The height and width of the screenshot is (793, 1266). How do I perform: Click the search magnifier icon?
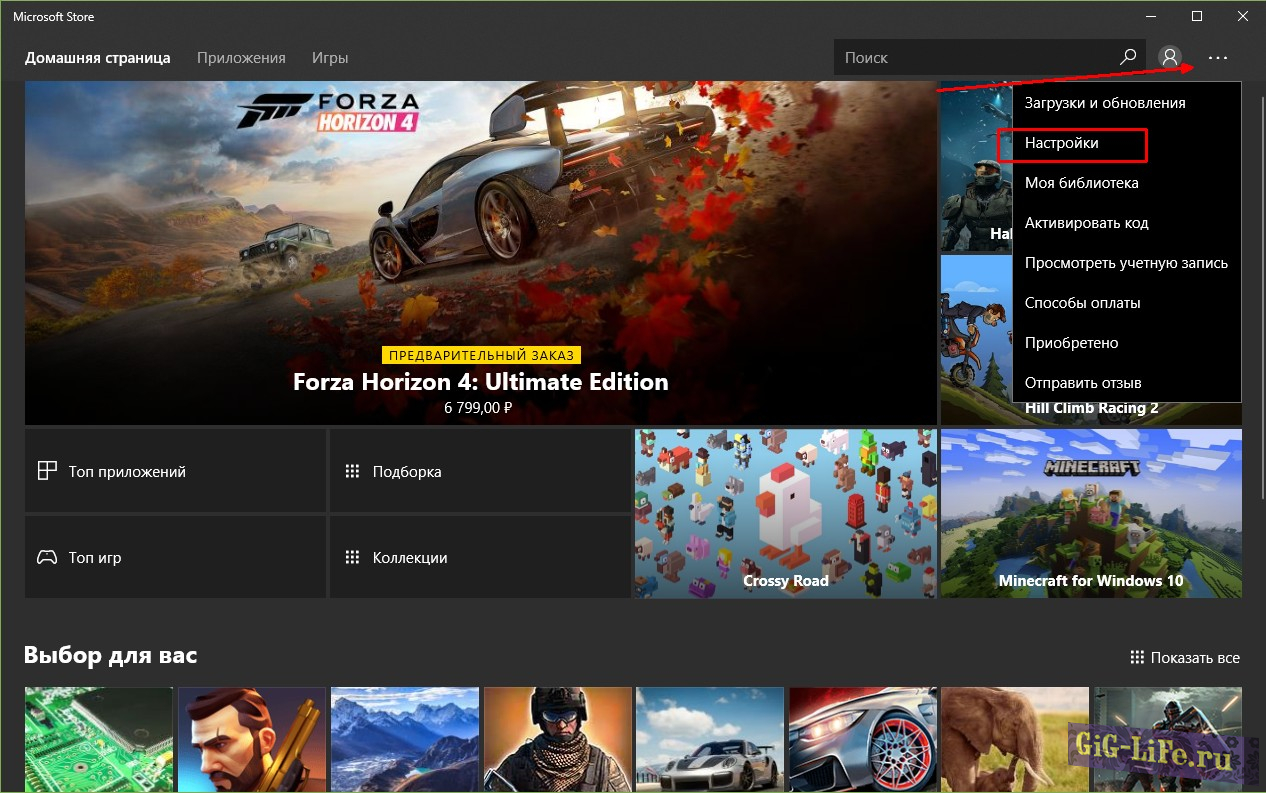click(x=1128, y=57)
